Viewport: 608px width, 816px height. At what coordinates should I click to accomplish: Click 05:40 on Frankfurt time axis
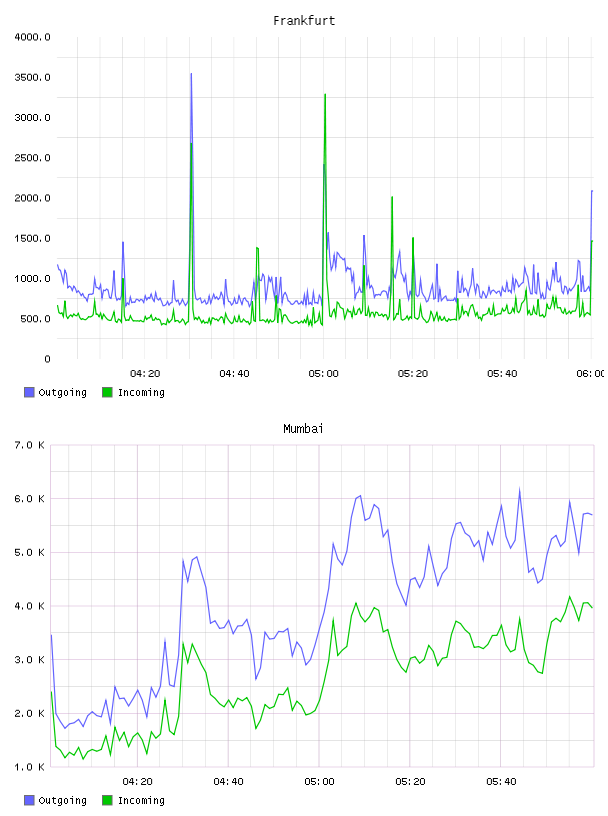tap(502, 374)
